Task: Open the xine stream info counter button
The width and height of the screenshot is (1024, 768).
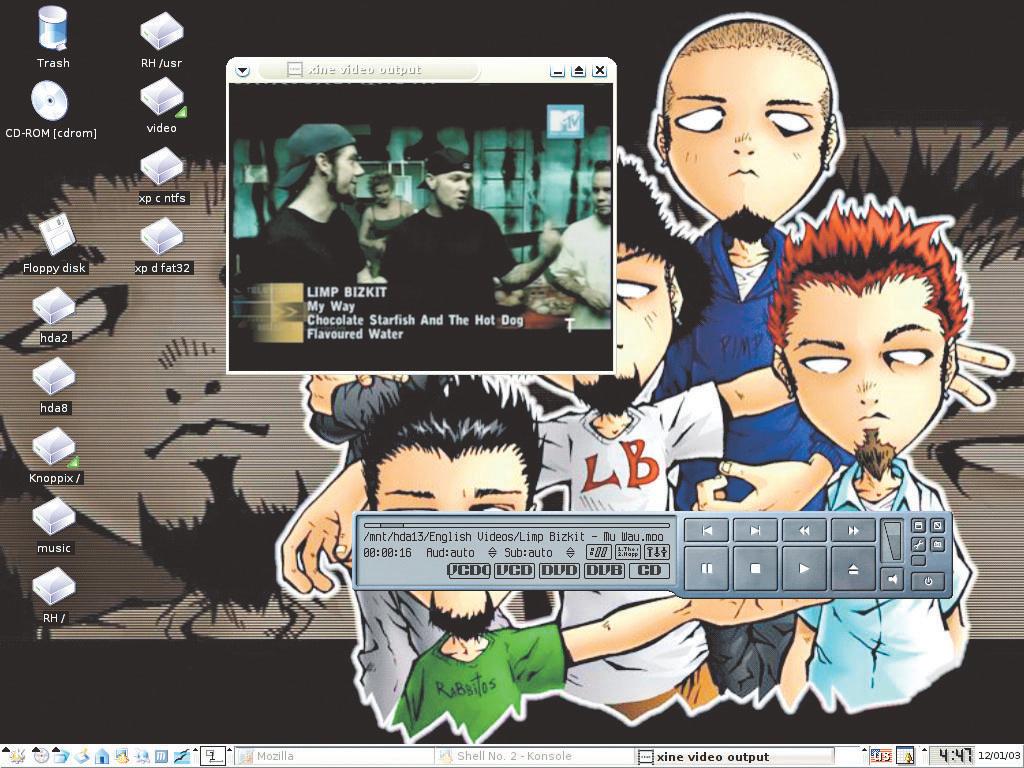Action: [x=599, y=552]
